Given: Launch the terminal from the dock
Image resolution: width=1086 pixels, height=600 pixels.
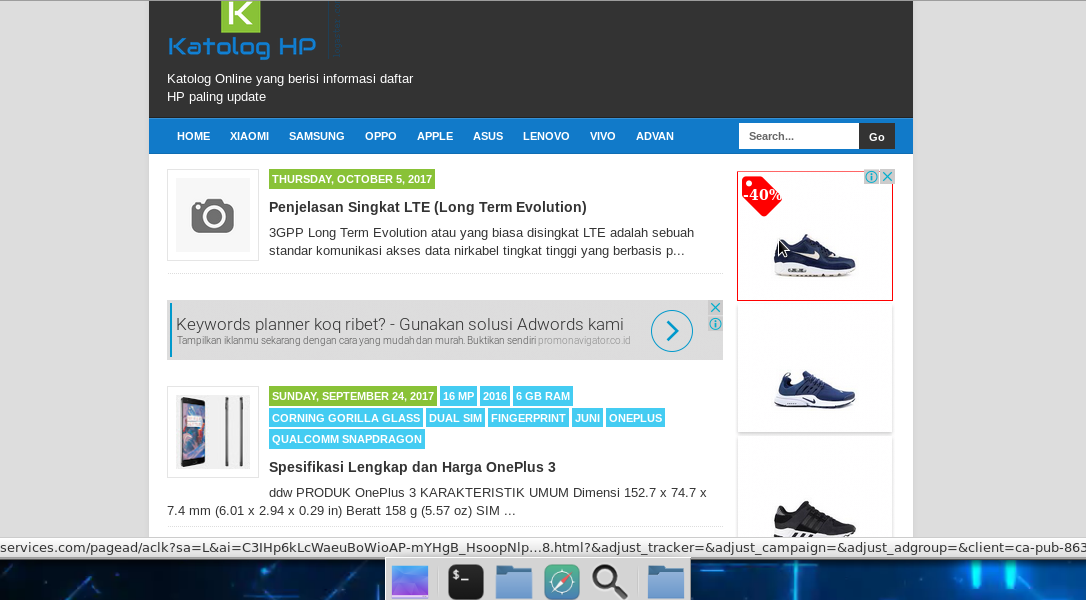Looking at the screenshot, I should tap(465, 582).
